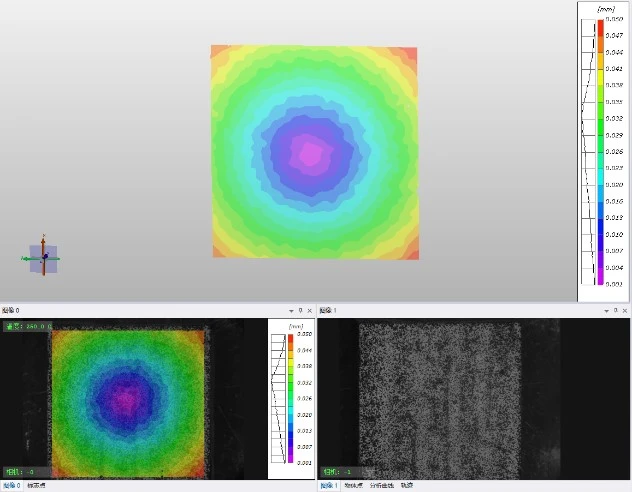Pin the 图像 0 panel using pushpin icon

pos(300,311)
